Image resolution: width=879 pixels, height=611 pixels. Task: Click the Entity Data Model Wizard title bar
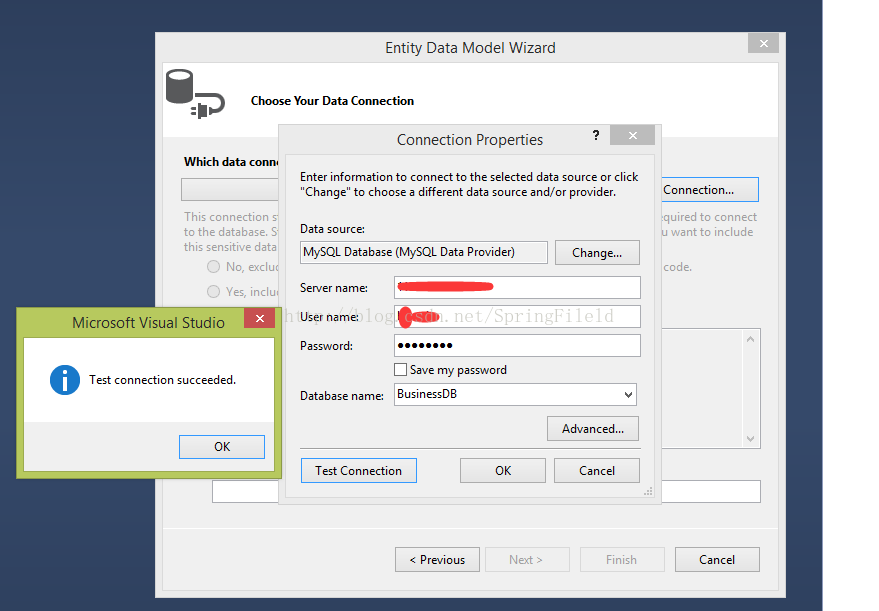470,48
